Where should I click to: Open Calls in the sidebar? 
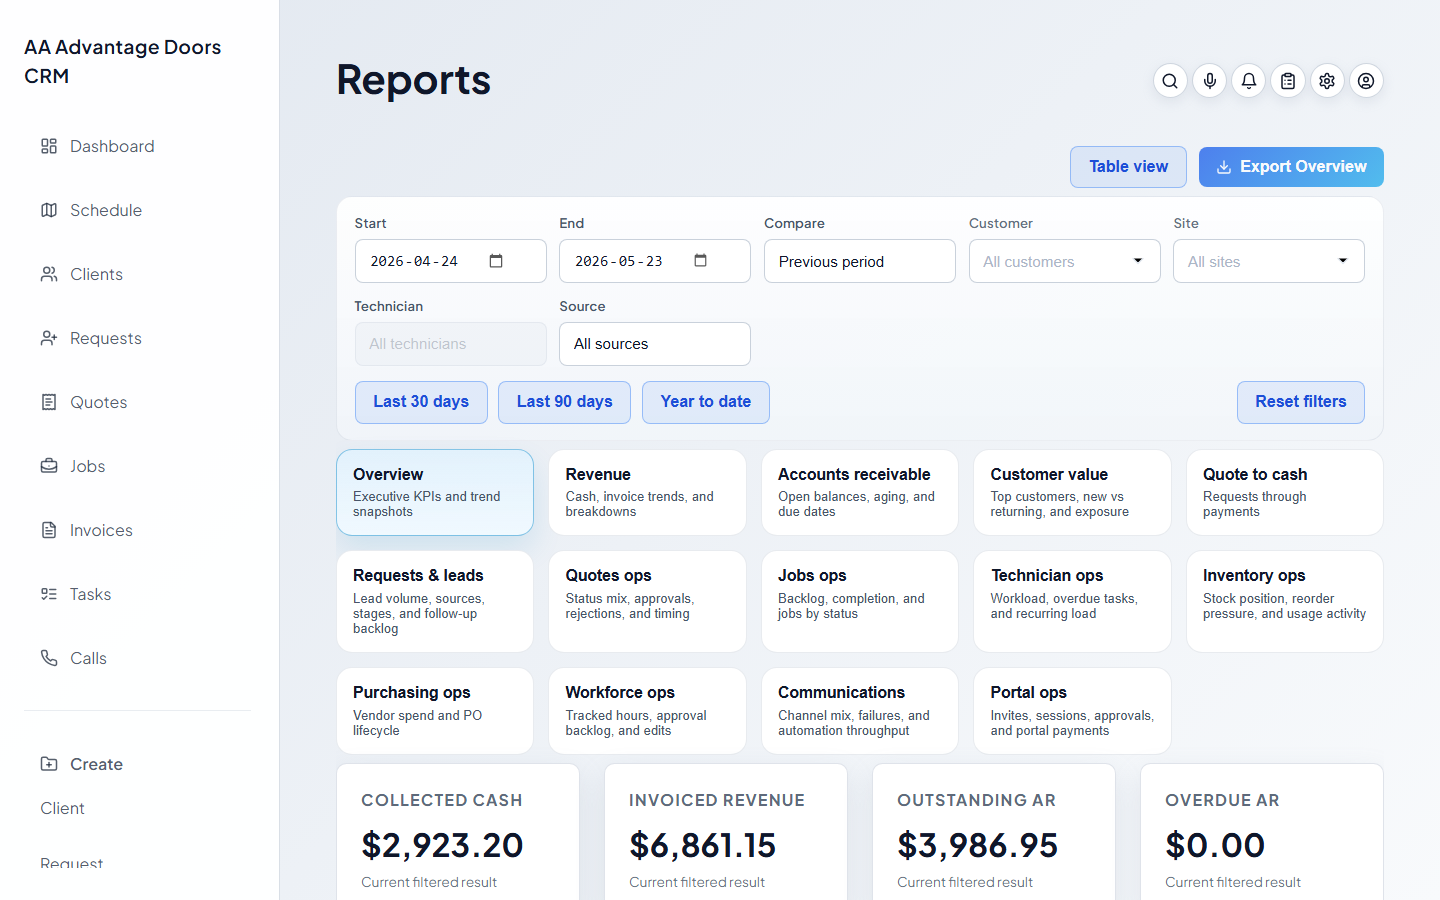click(x=88, y=658)
